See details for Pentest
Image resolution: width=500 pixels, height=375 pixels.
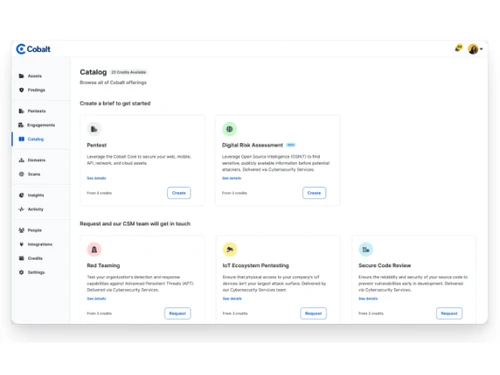[x=96, y=178]
